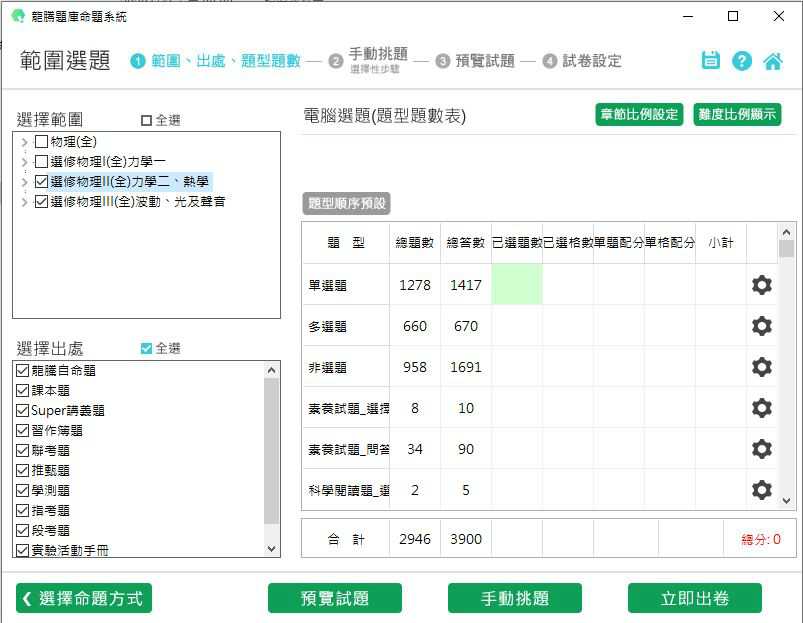803x623 pixels.
Task: Click total count 2946 in 合計 row
Action: (415, 539)
